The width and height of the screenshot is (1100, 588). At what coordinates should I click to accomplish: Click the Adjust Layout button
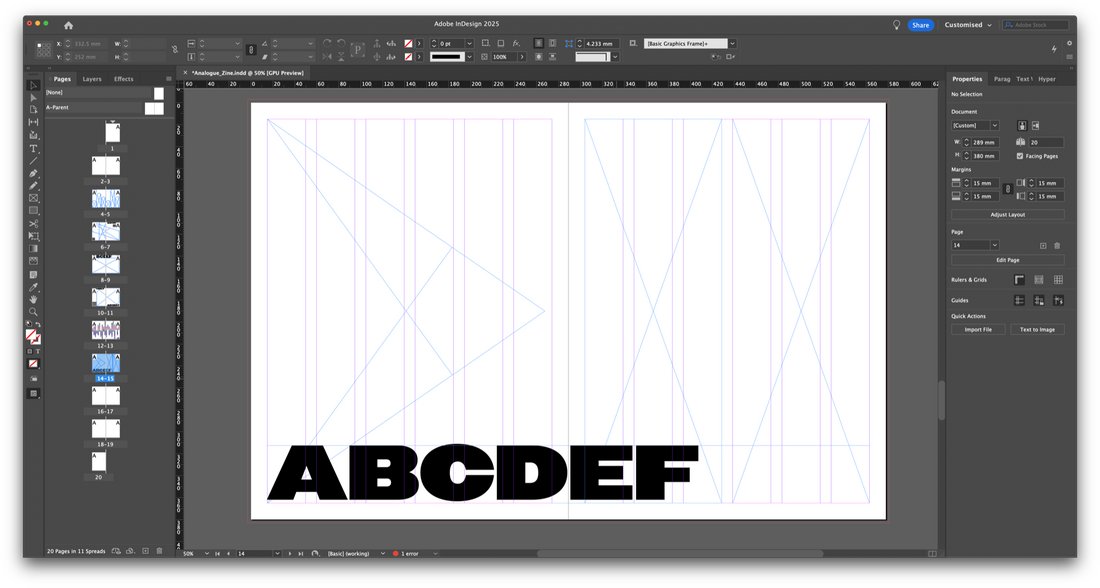[x=1007, y=215]
